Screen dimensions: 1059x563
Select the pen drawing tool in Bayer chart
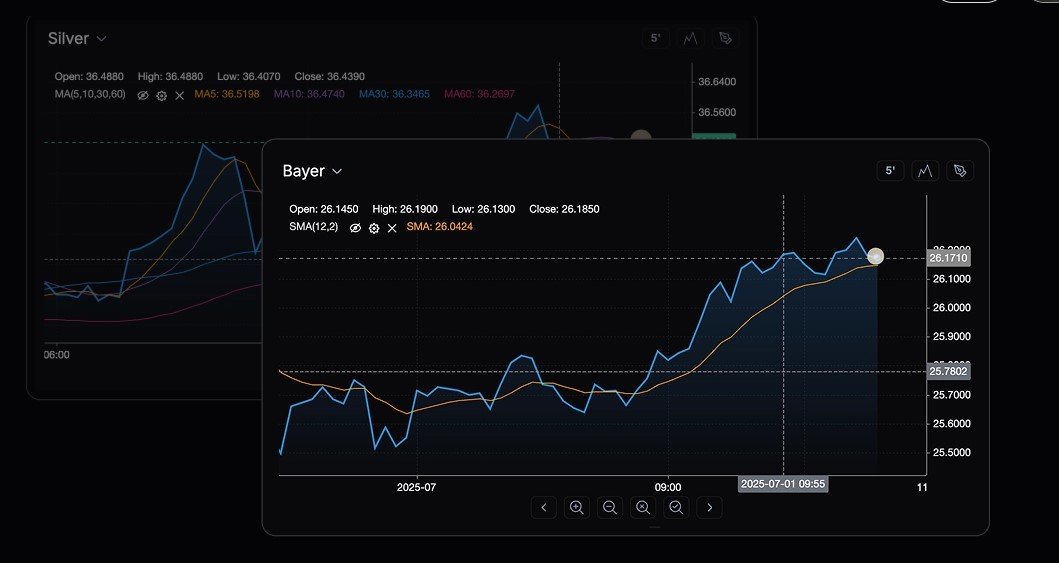point(960,171)
